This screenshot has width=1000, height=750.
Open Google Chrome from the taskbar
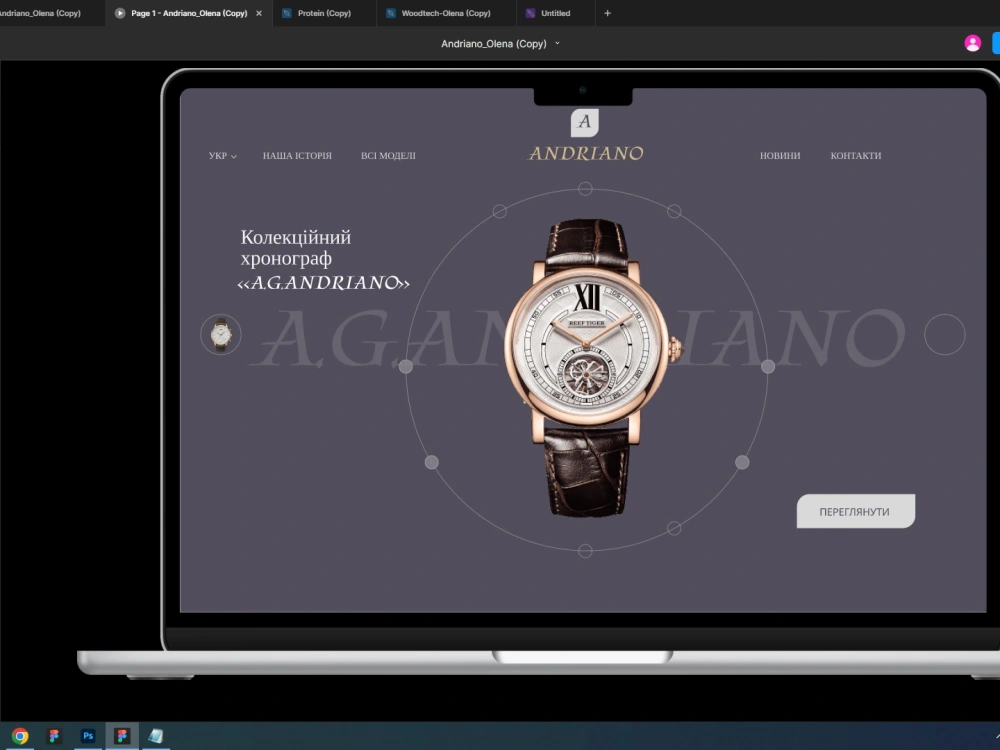tap(20, 736)
